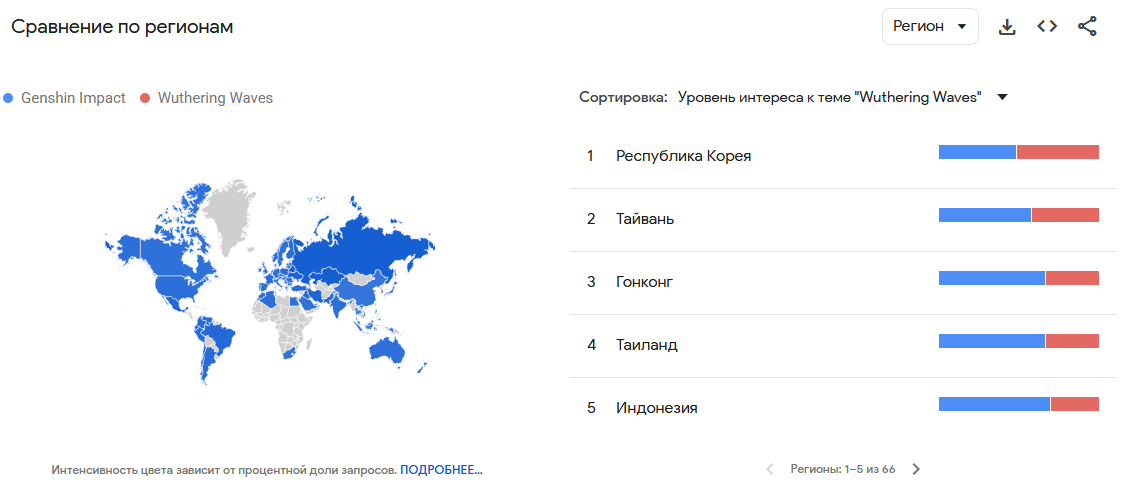
Task: Go to next page of regions
Action: 916,468
